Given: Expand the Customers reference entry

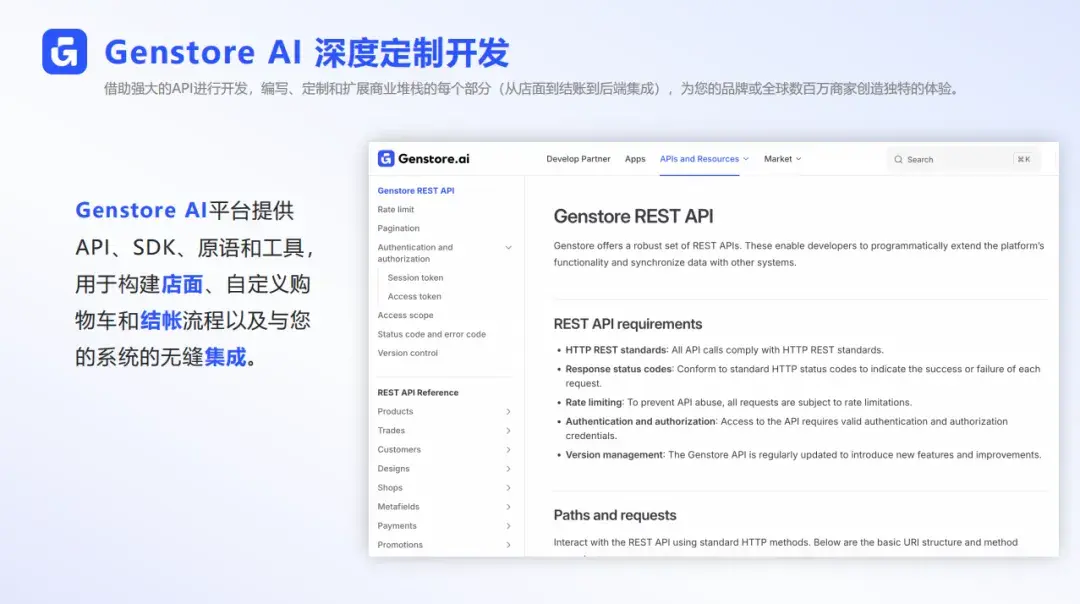Looking at the screenshot, I should point(510,449).
